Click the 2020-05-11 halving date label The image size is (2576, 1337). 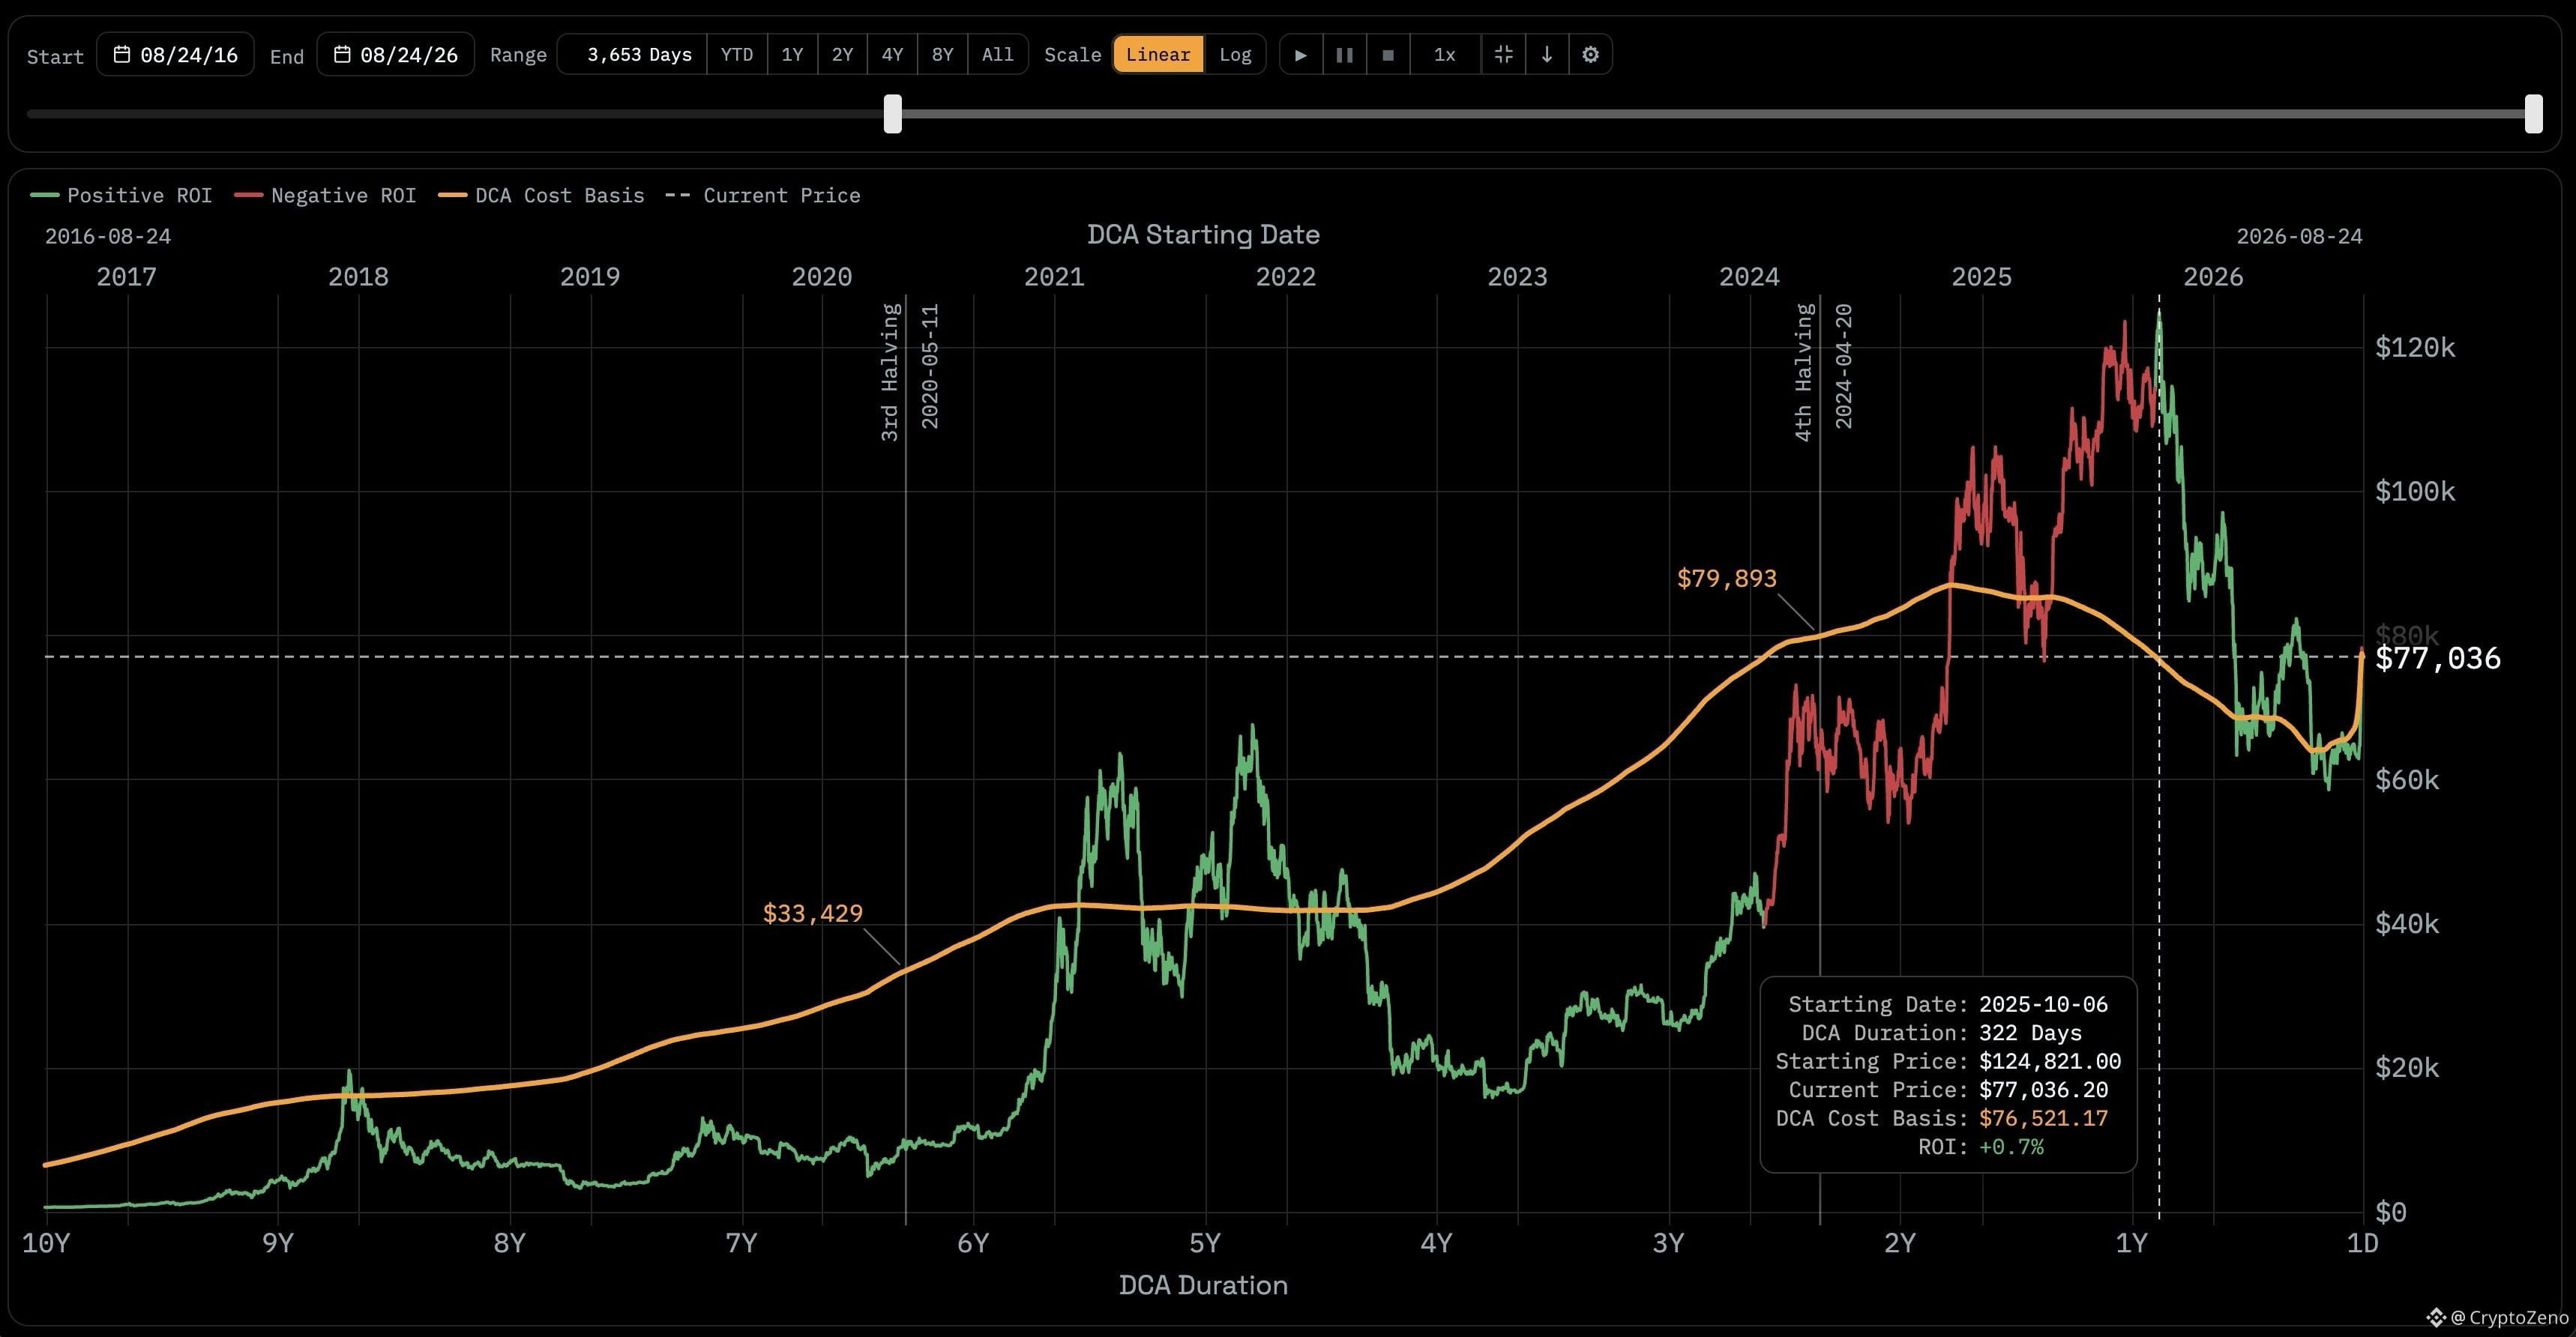pos(930,367)
